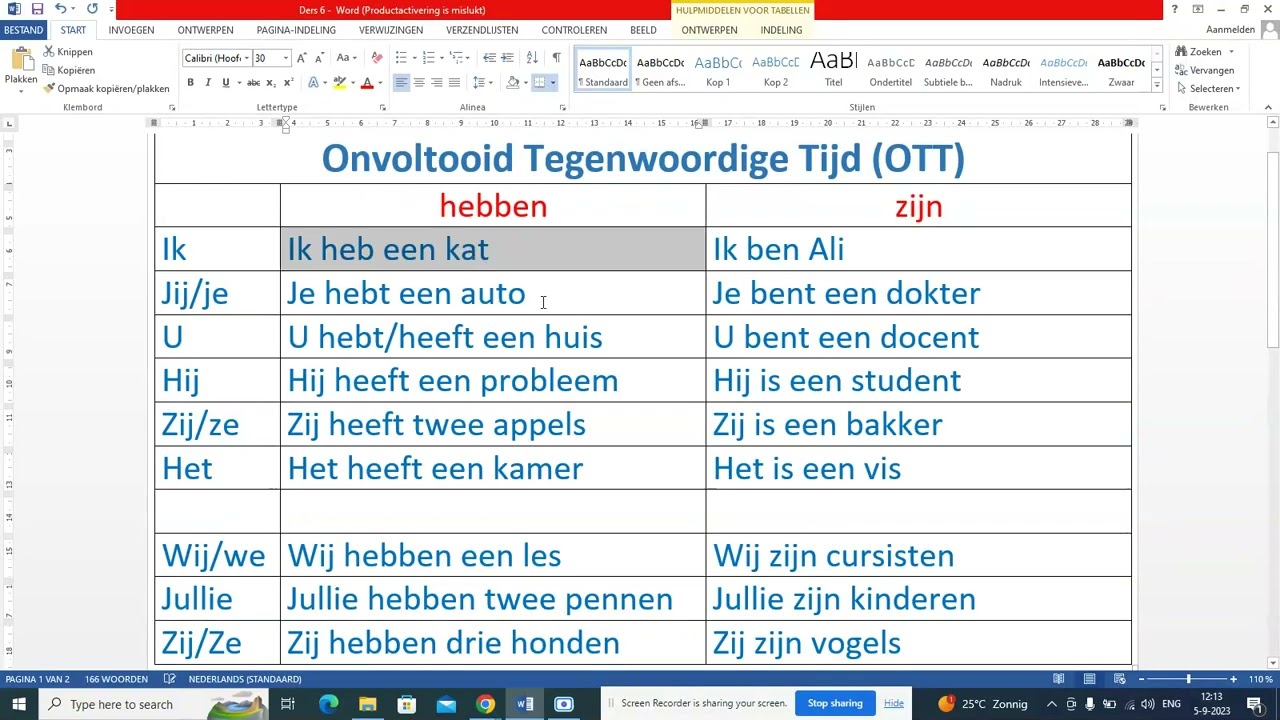This screenshot has height=720, width=1280.
Task: Click Stop sharing button
Action: coord(835,703)
